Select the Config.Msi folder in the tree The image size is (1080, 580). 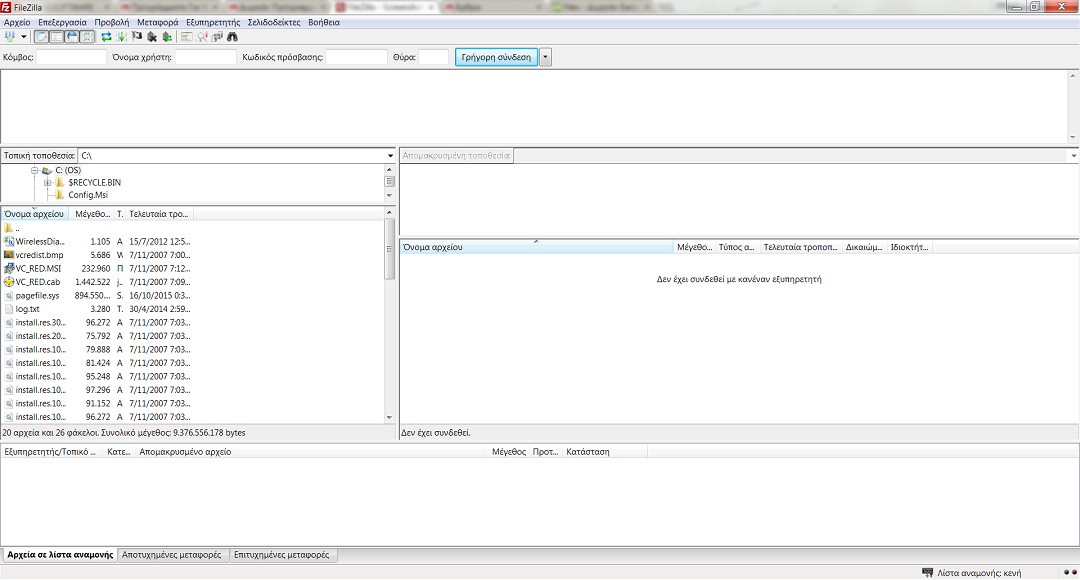pos(88,195)
